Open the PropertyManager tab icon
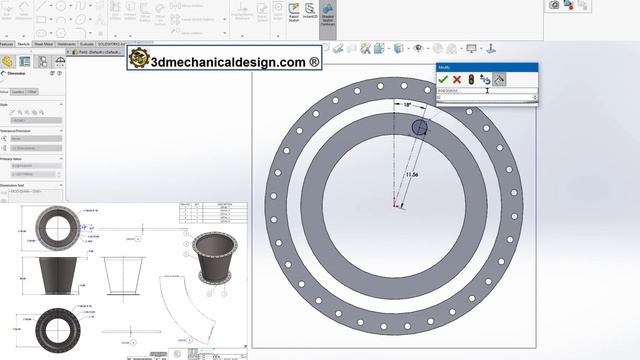The width and height of the screenshot is (640, 360). (x=24, y=62)
